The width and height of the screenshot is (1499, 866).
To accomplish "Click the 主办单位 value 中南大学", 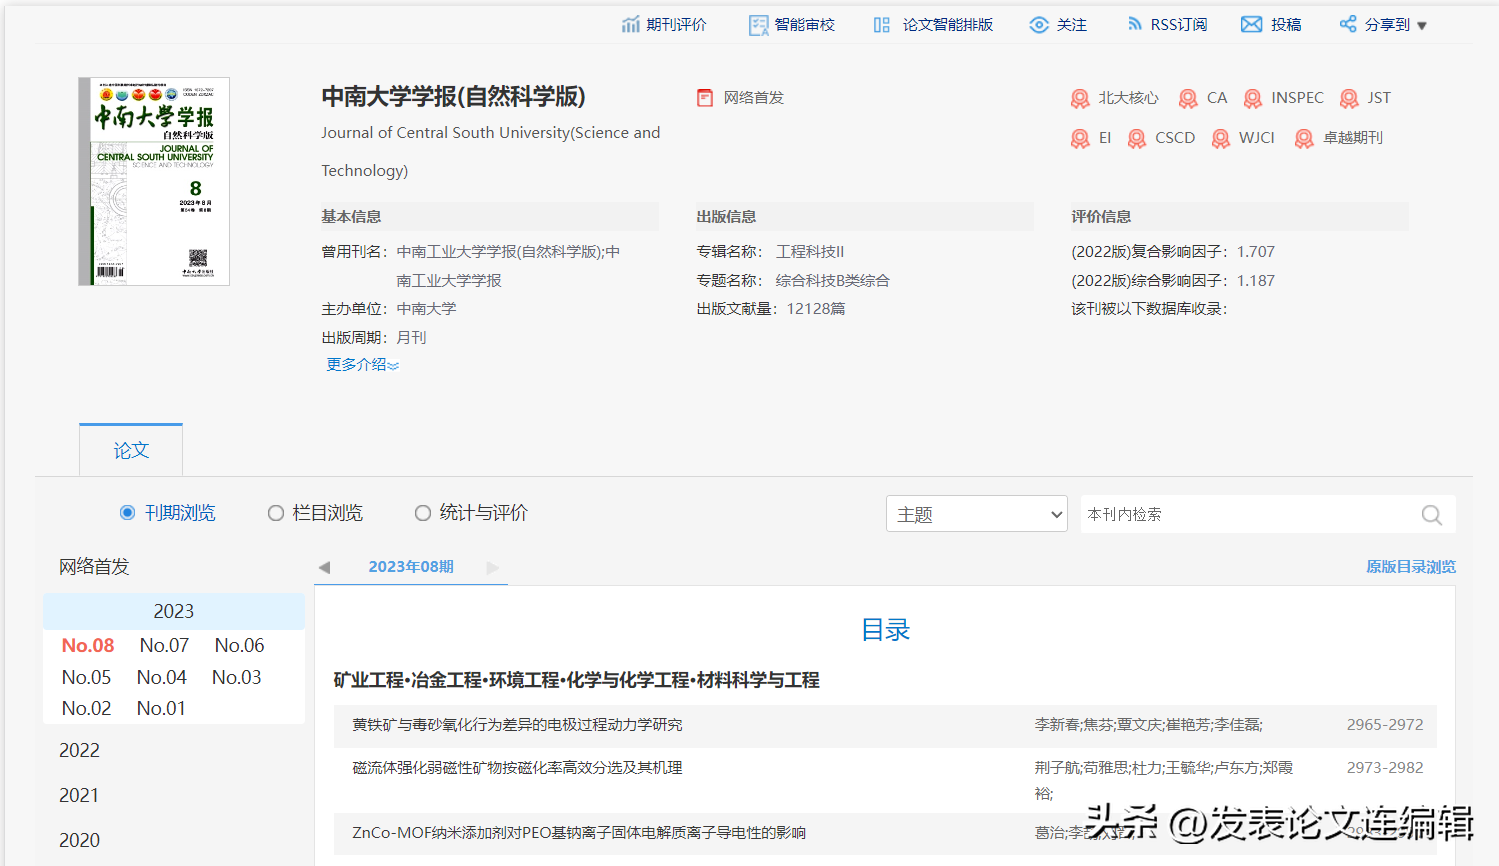I will pos(426,309).
